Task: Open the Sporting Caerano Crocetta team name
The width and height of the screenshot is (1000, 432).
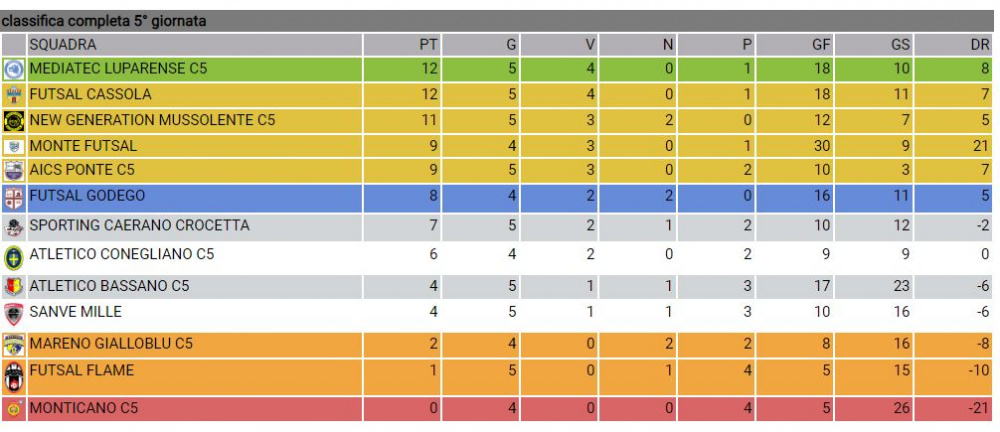Action: (x=139, y=225)
